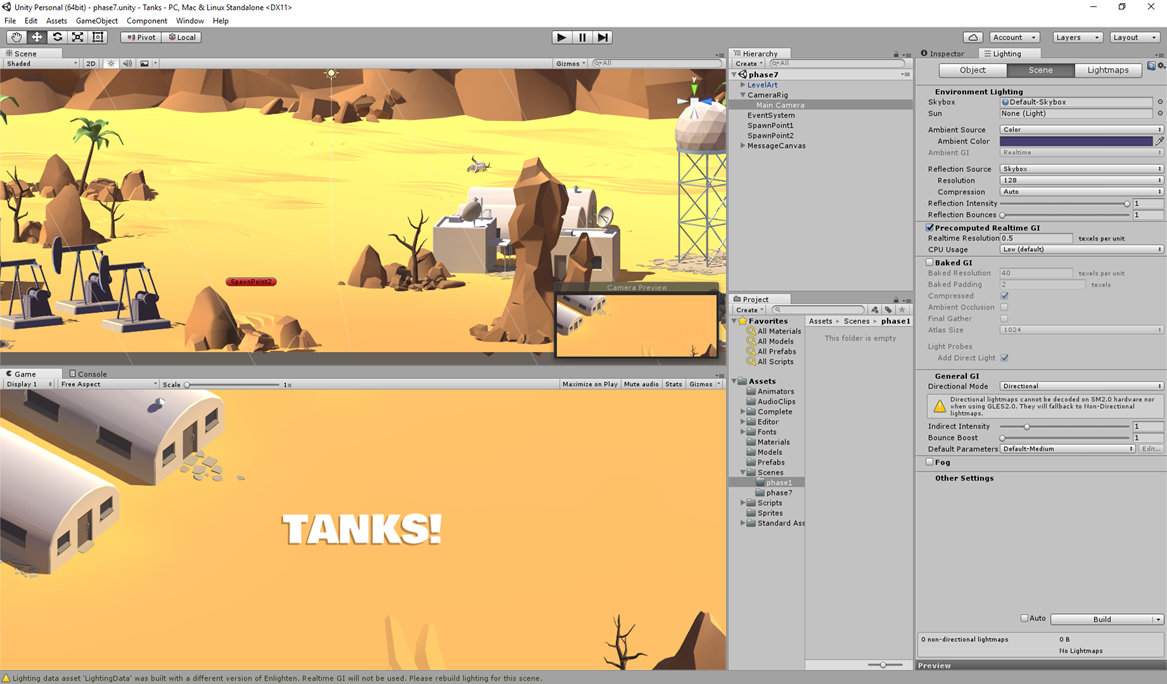Open Lighting help book icon
1167x684 pixels.
pyautogui.click(x=1151, y=66)
